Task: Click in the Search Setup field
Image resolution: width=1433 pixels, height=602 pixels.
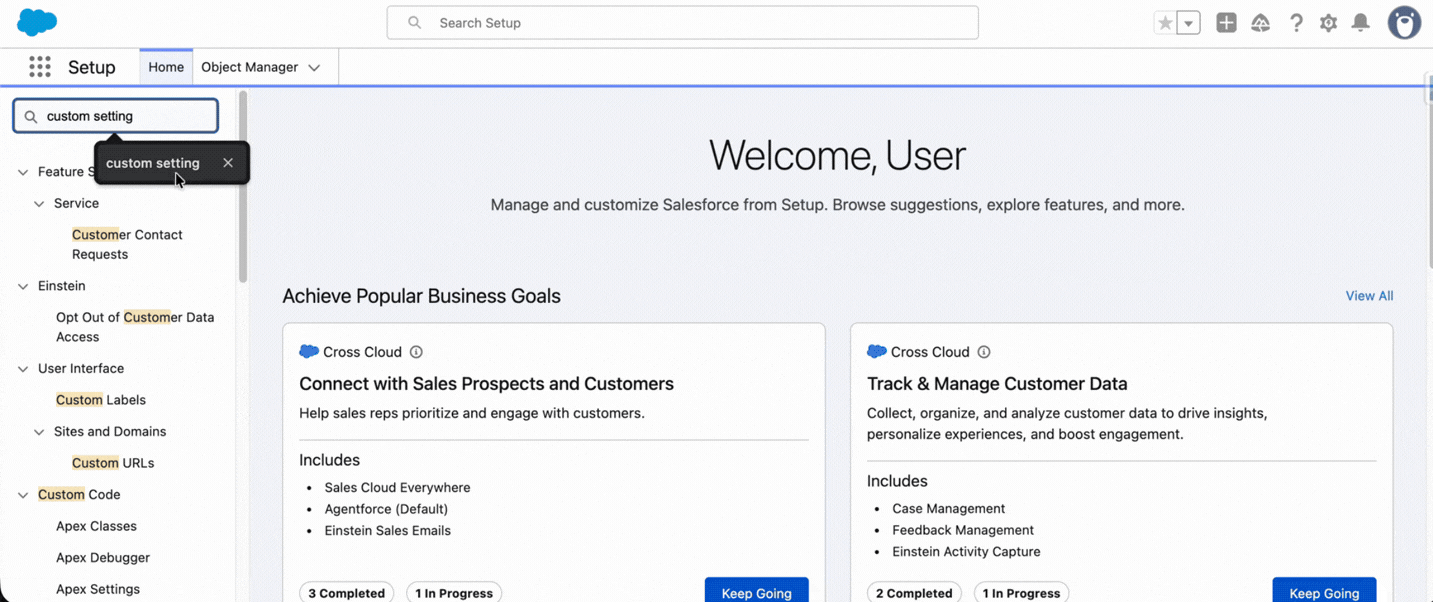Action: click(x=683, y=23)
